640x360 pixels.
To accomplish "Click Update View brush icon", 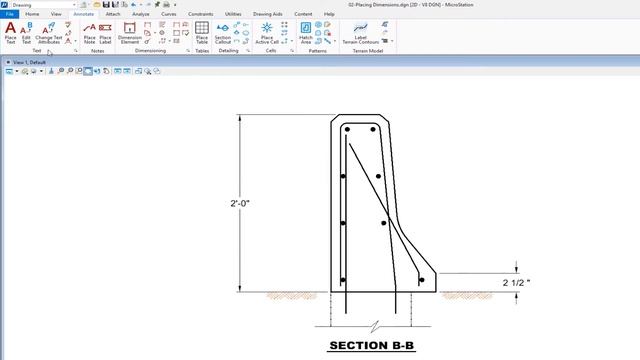I will 51,71.
